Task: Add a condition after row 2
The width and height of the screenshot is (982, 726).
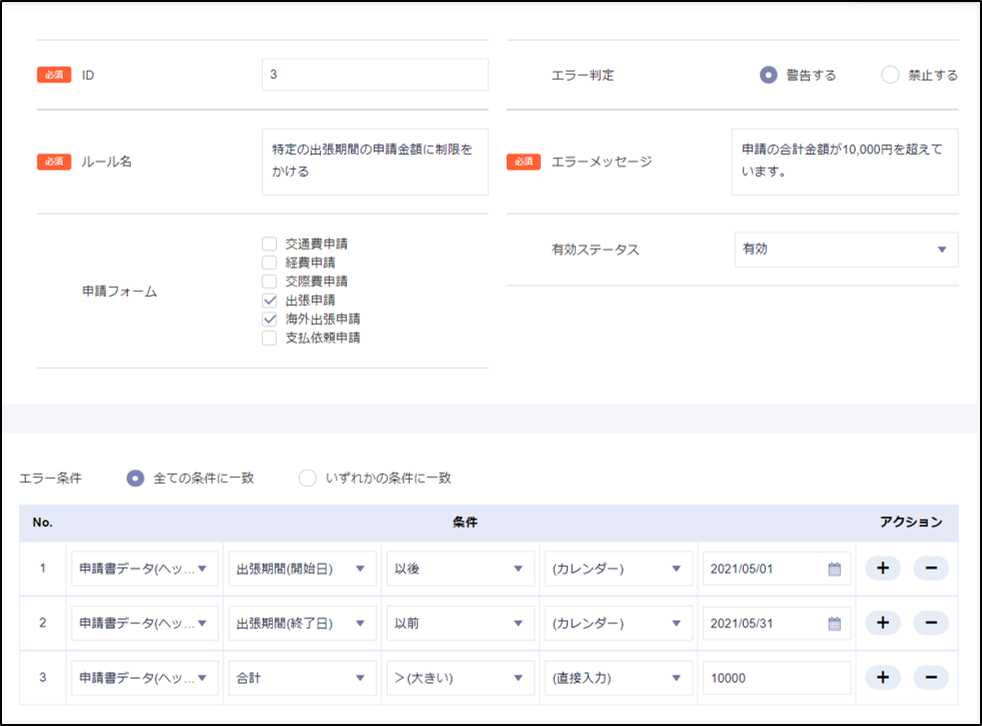Action: coord(882,623)
